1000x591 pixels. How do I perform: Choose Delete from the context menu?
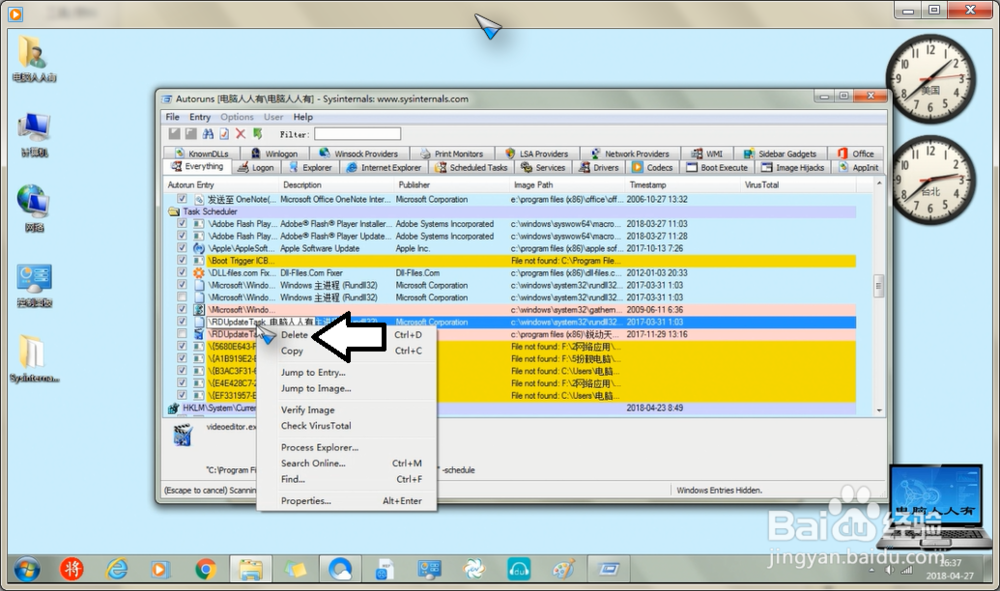pos(294,335)
